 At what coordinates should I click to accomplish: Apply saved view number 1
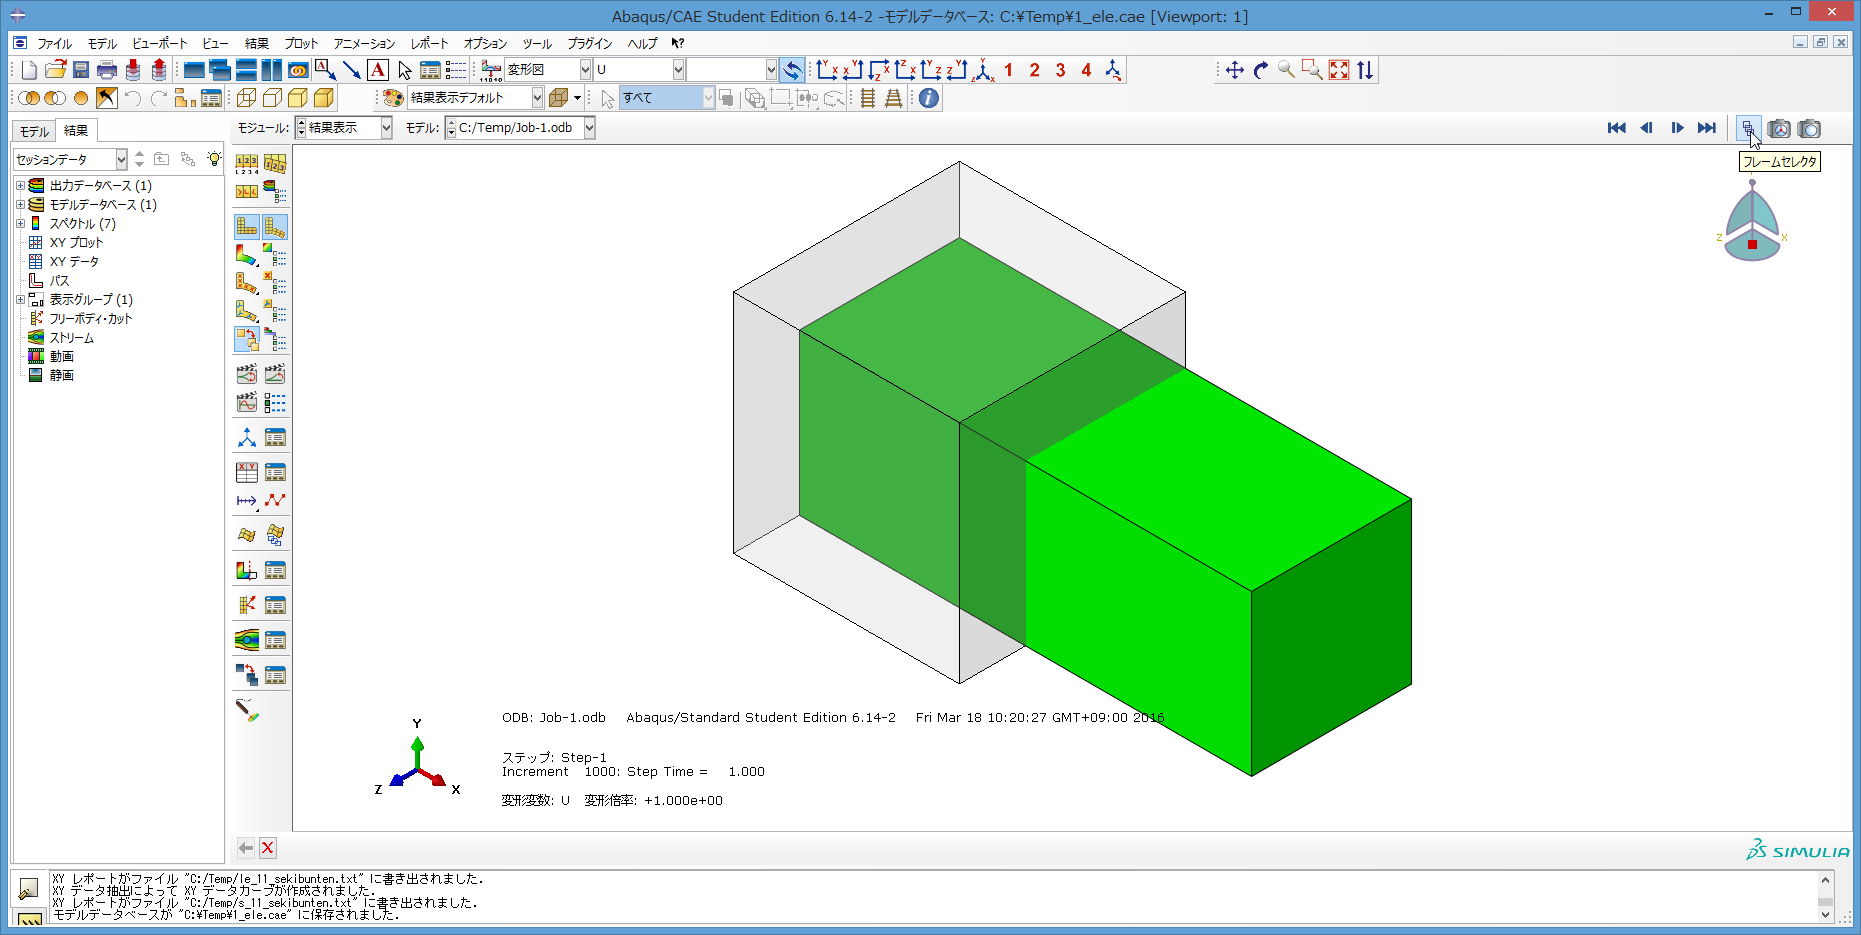click(x=1008, y=70)
